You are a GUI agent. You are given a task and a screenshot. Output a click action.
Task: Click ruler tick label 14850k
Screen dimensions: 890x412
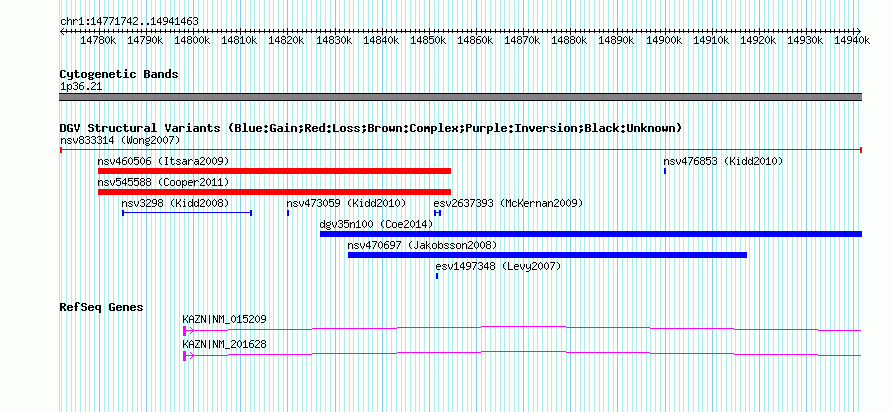428,40
